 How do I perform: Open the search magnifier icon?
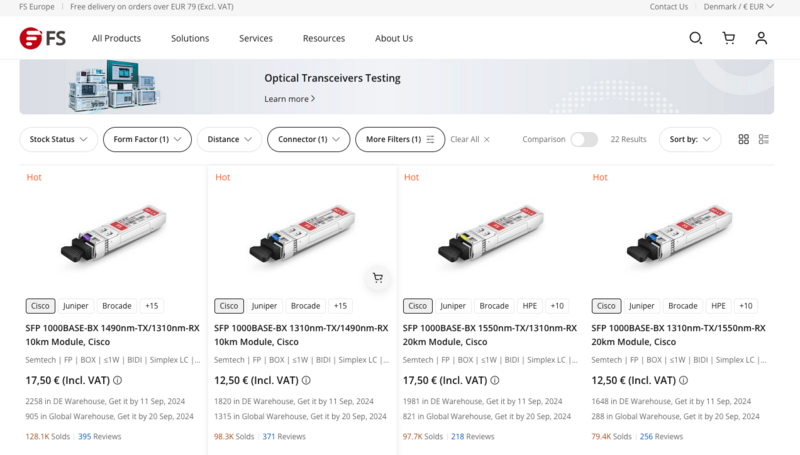[x=695, y=38]
